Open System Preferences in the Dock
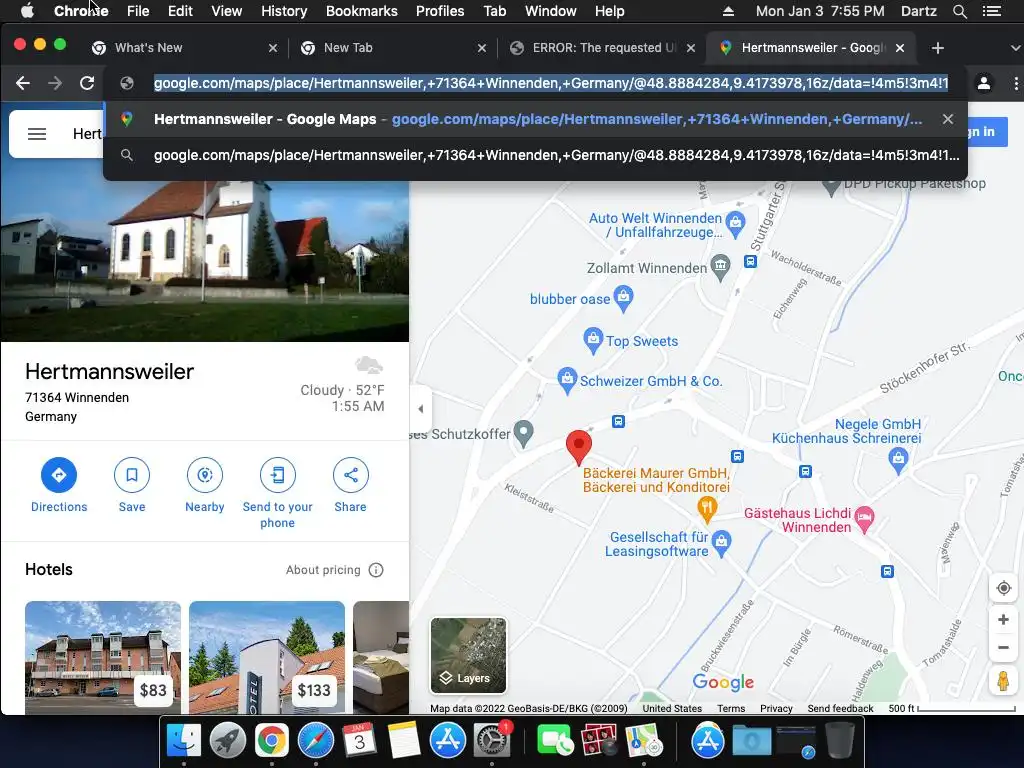 click(491, 741)
